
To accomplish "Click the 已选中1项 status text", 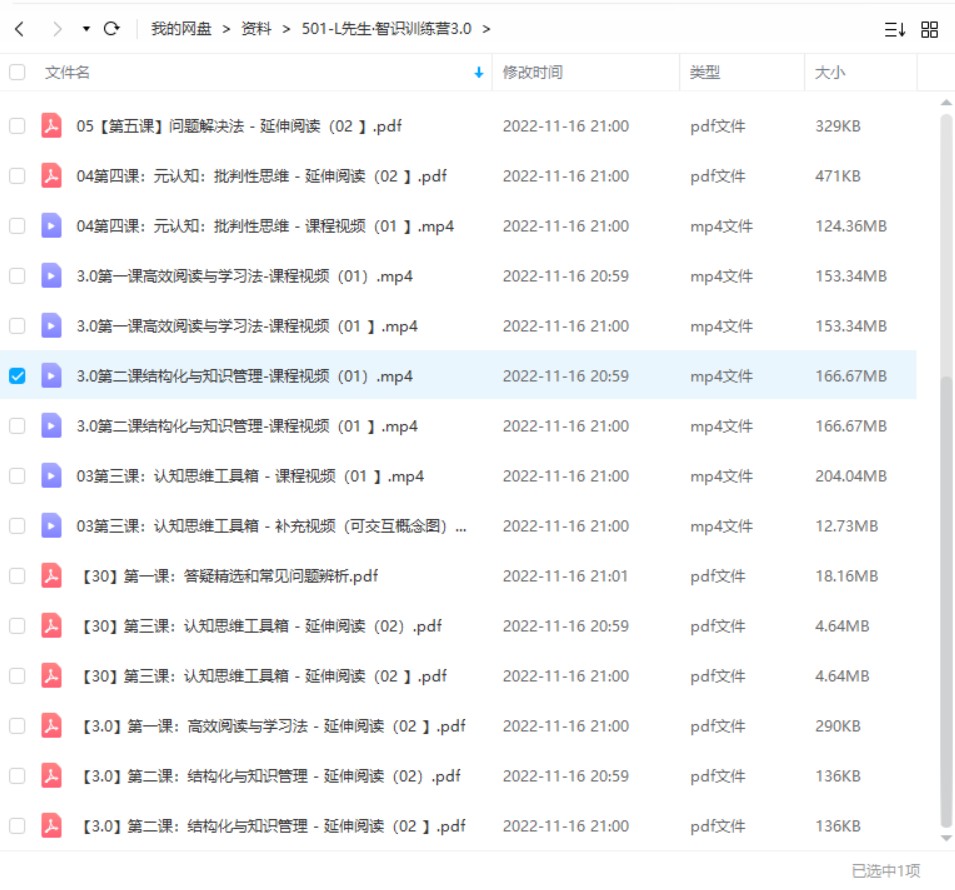I will pos(886,871).
